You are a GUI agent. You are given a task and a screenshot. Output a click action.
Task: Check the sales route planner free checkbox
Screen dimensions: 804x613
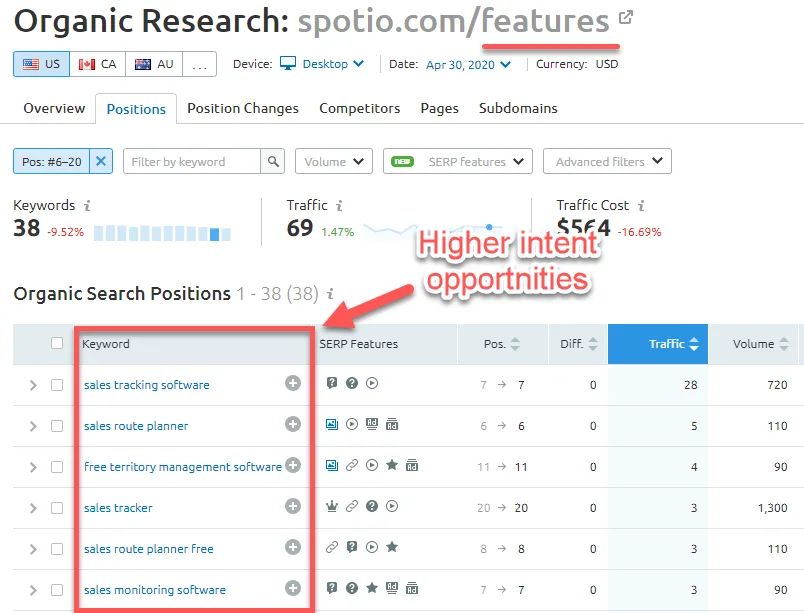(57, 549)
